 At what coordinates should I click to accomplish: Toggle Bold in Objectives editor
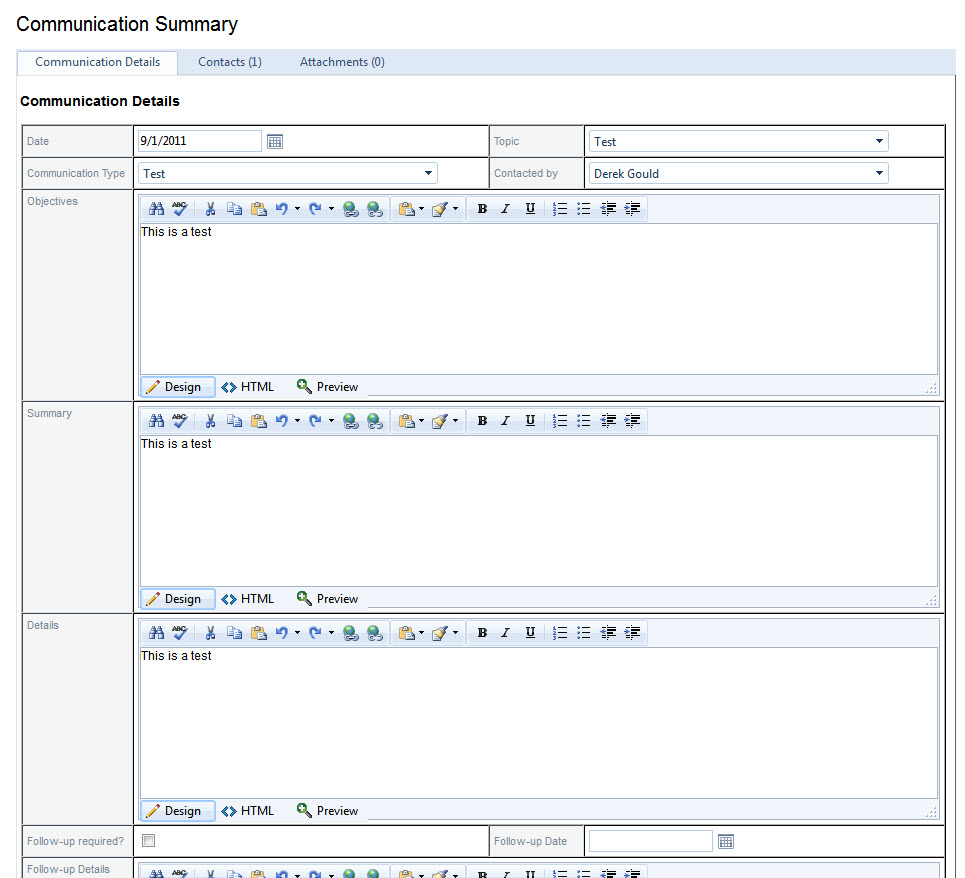click(x=482, y=209)
